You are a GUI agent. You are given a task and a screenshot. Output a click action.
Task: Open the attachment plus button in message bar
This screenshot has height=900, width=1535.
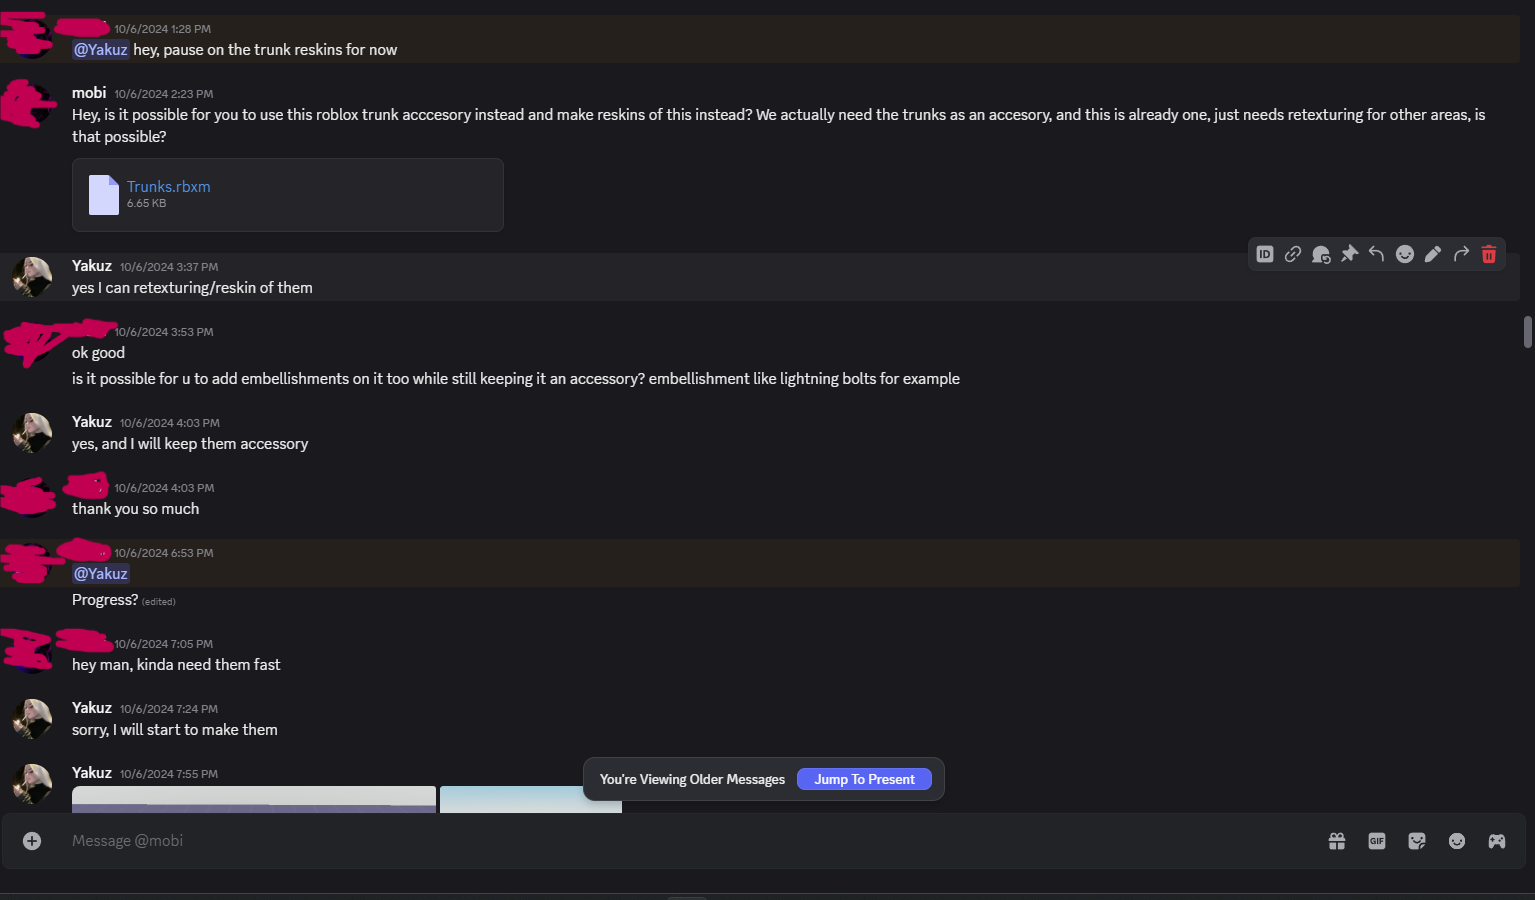pos(32,841)
